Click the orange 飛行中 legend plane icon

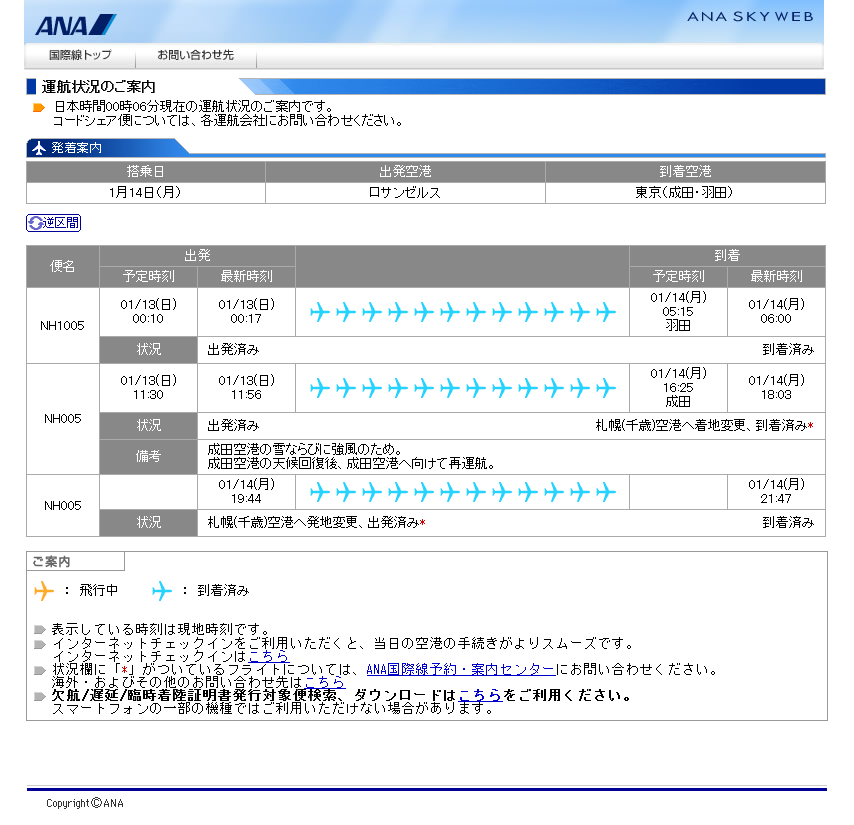[x=44, y=590]
